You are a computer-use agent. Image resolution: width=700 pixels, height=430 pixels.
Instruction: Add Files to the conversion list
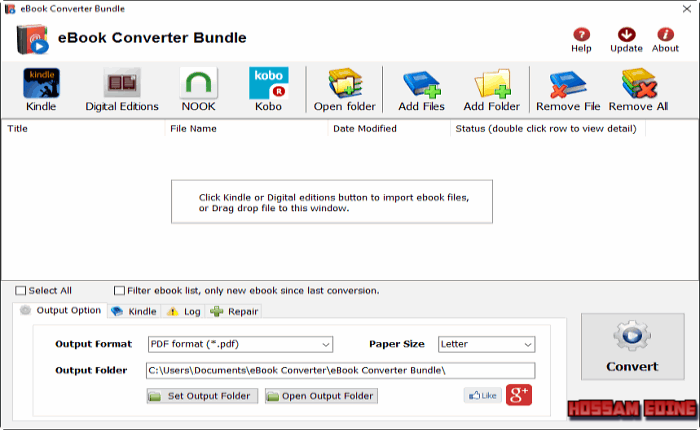pyautogui.click(x=421, y=89)
